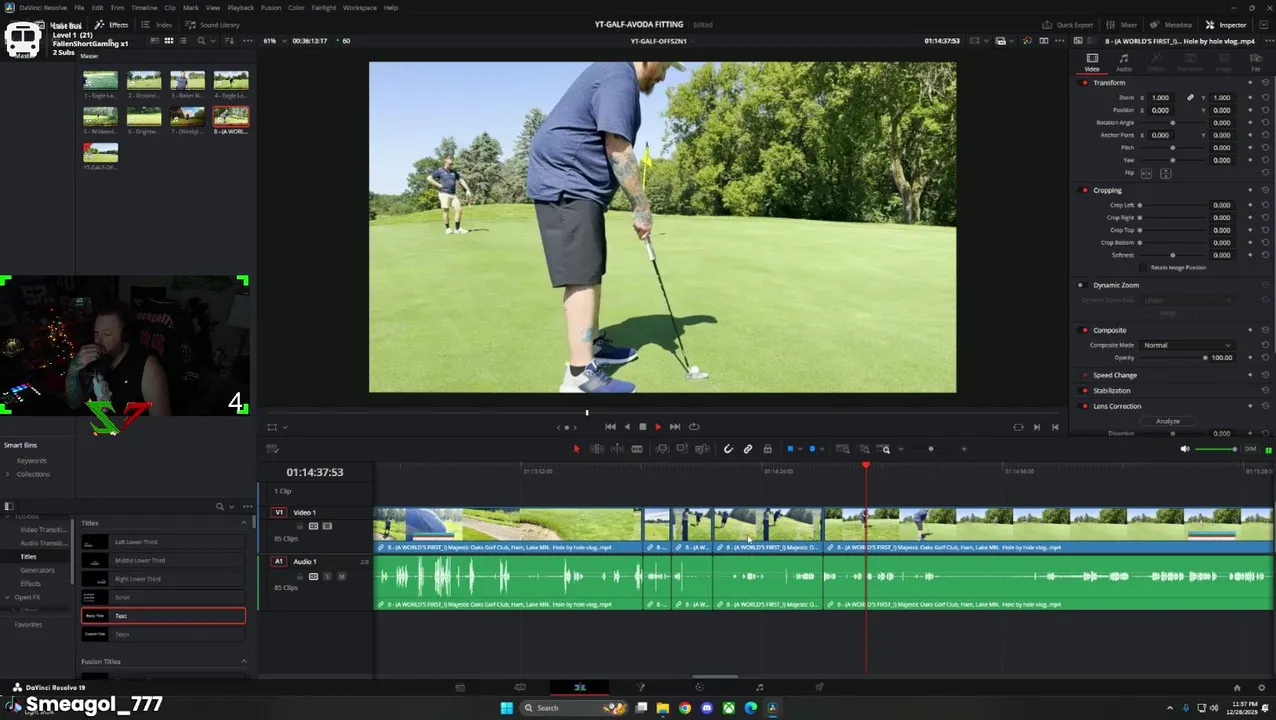Switch to Inspector Video tab
Image resolution: width=1276 pixels, height=720 pixels.
tap(1092, 62)
